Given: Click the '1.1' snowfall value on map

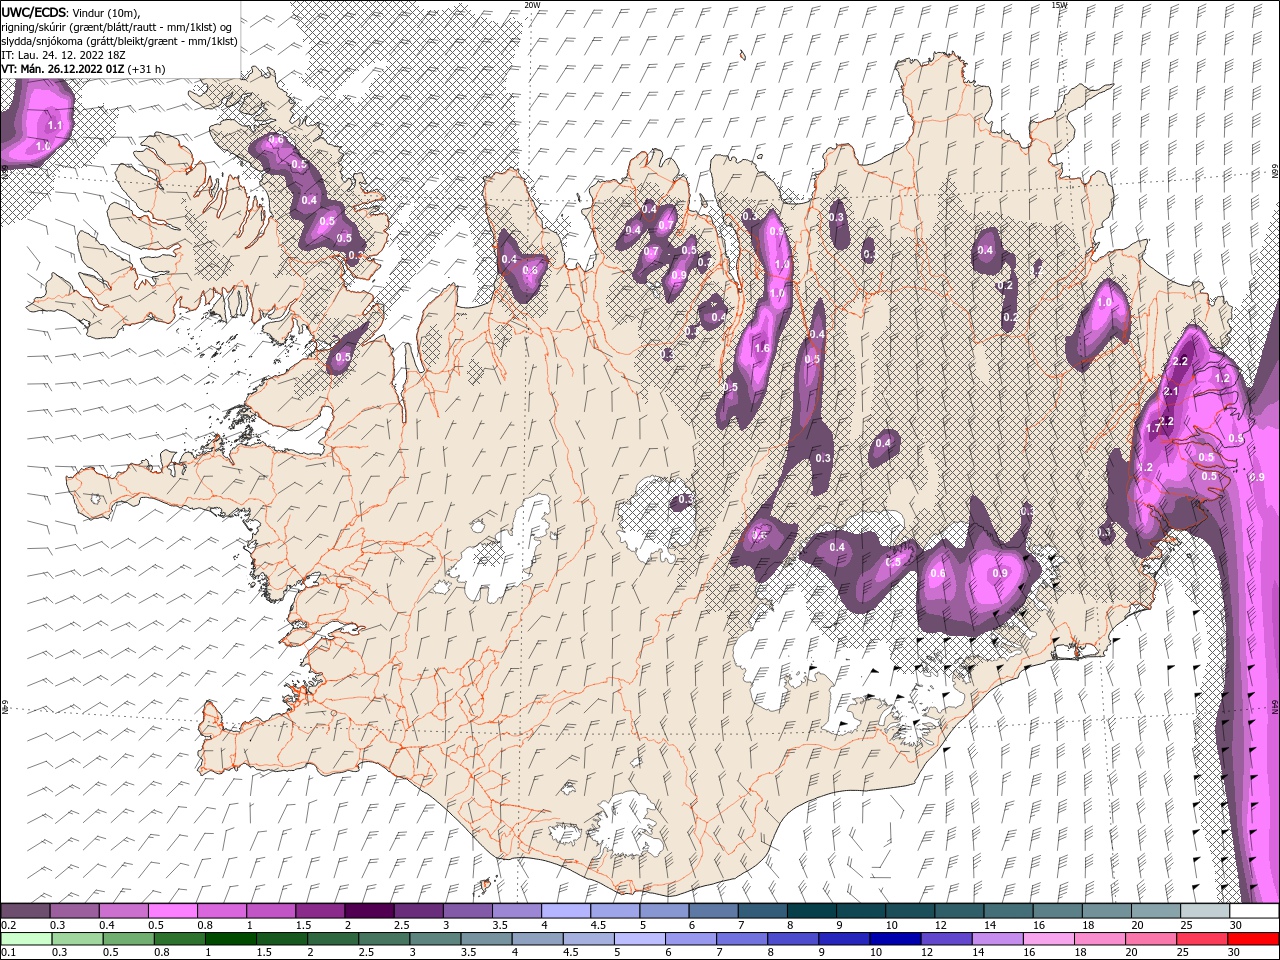Looking at the screenshot, I should [x=55, y=125].
